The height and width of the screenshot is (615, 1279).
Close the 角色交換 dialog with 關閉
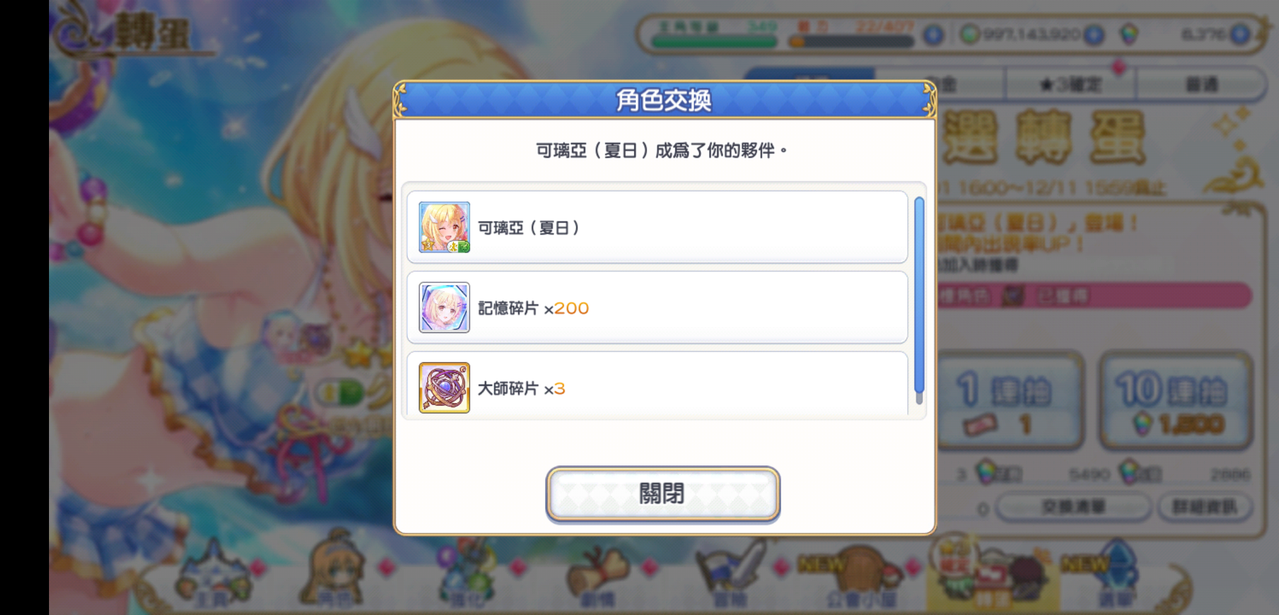(663, 494)
